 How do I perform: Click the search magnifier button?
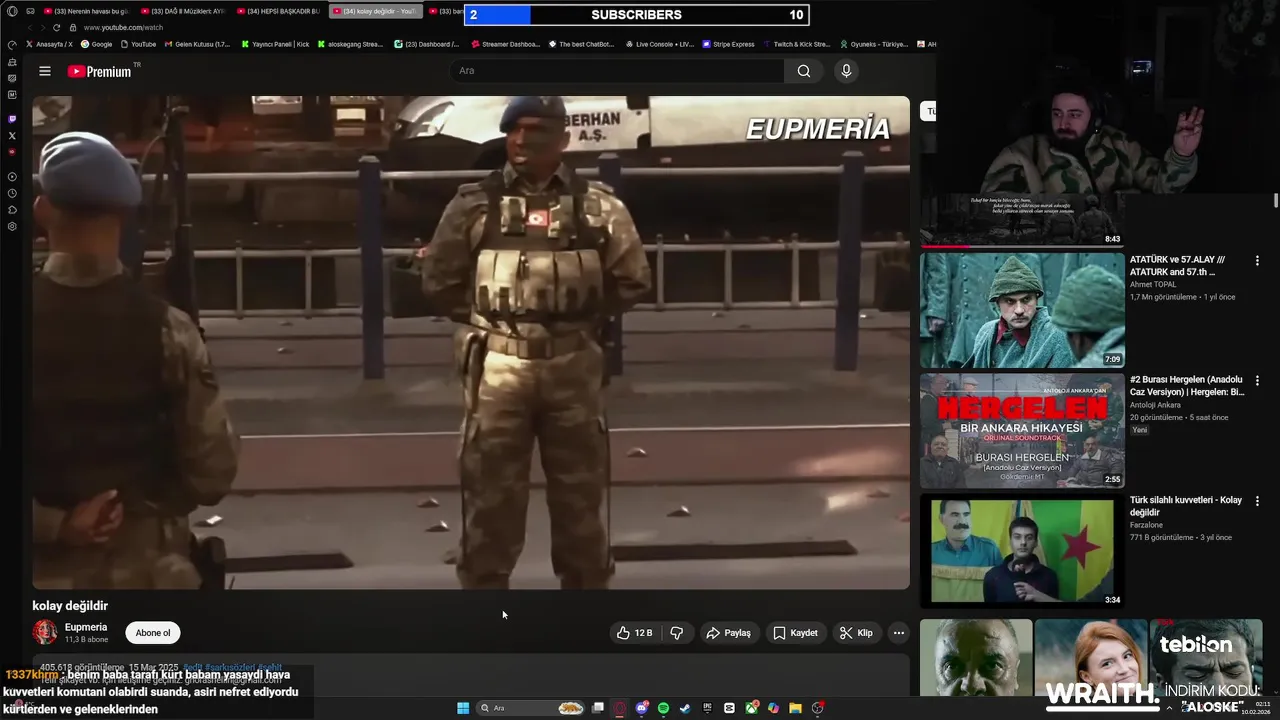point(804,71)
